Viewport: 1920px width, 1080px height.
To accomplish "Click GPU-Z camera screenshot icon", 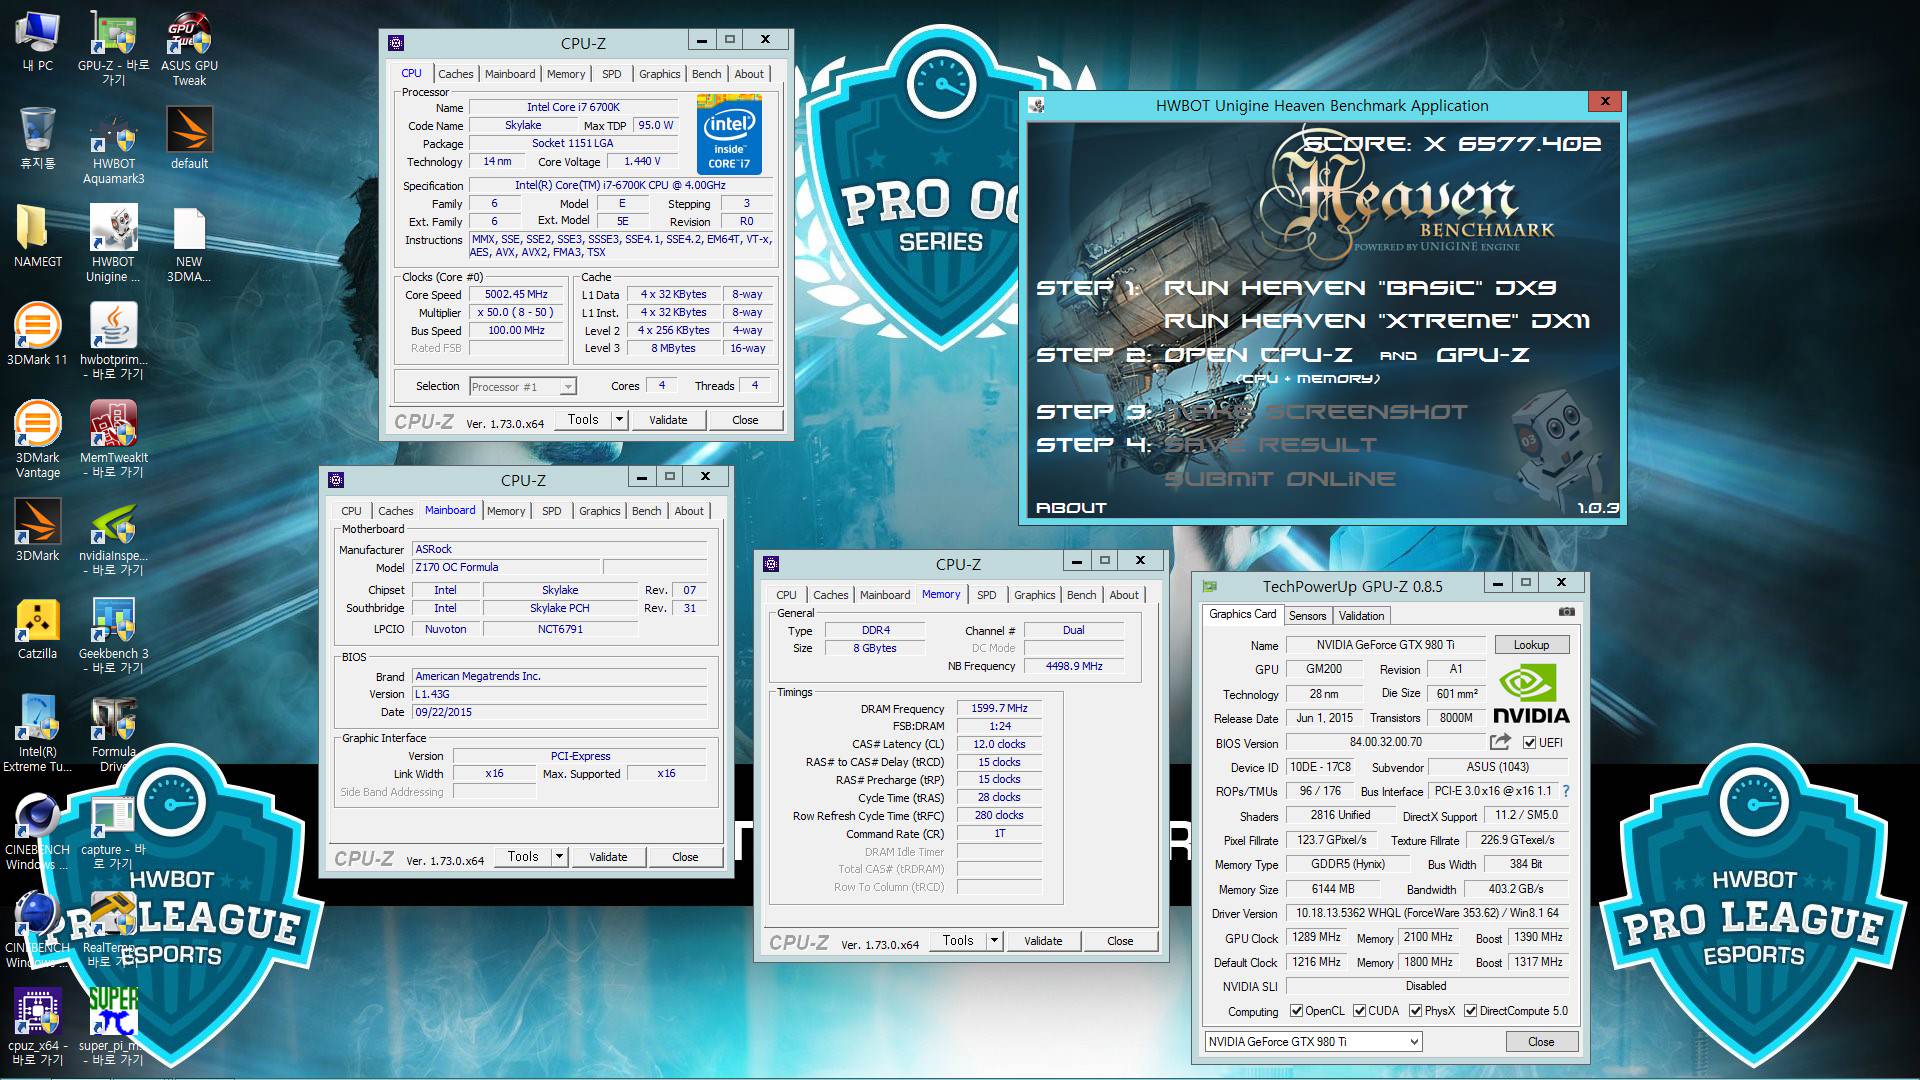I will pyautogui.click(x=1566, y=612).
